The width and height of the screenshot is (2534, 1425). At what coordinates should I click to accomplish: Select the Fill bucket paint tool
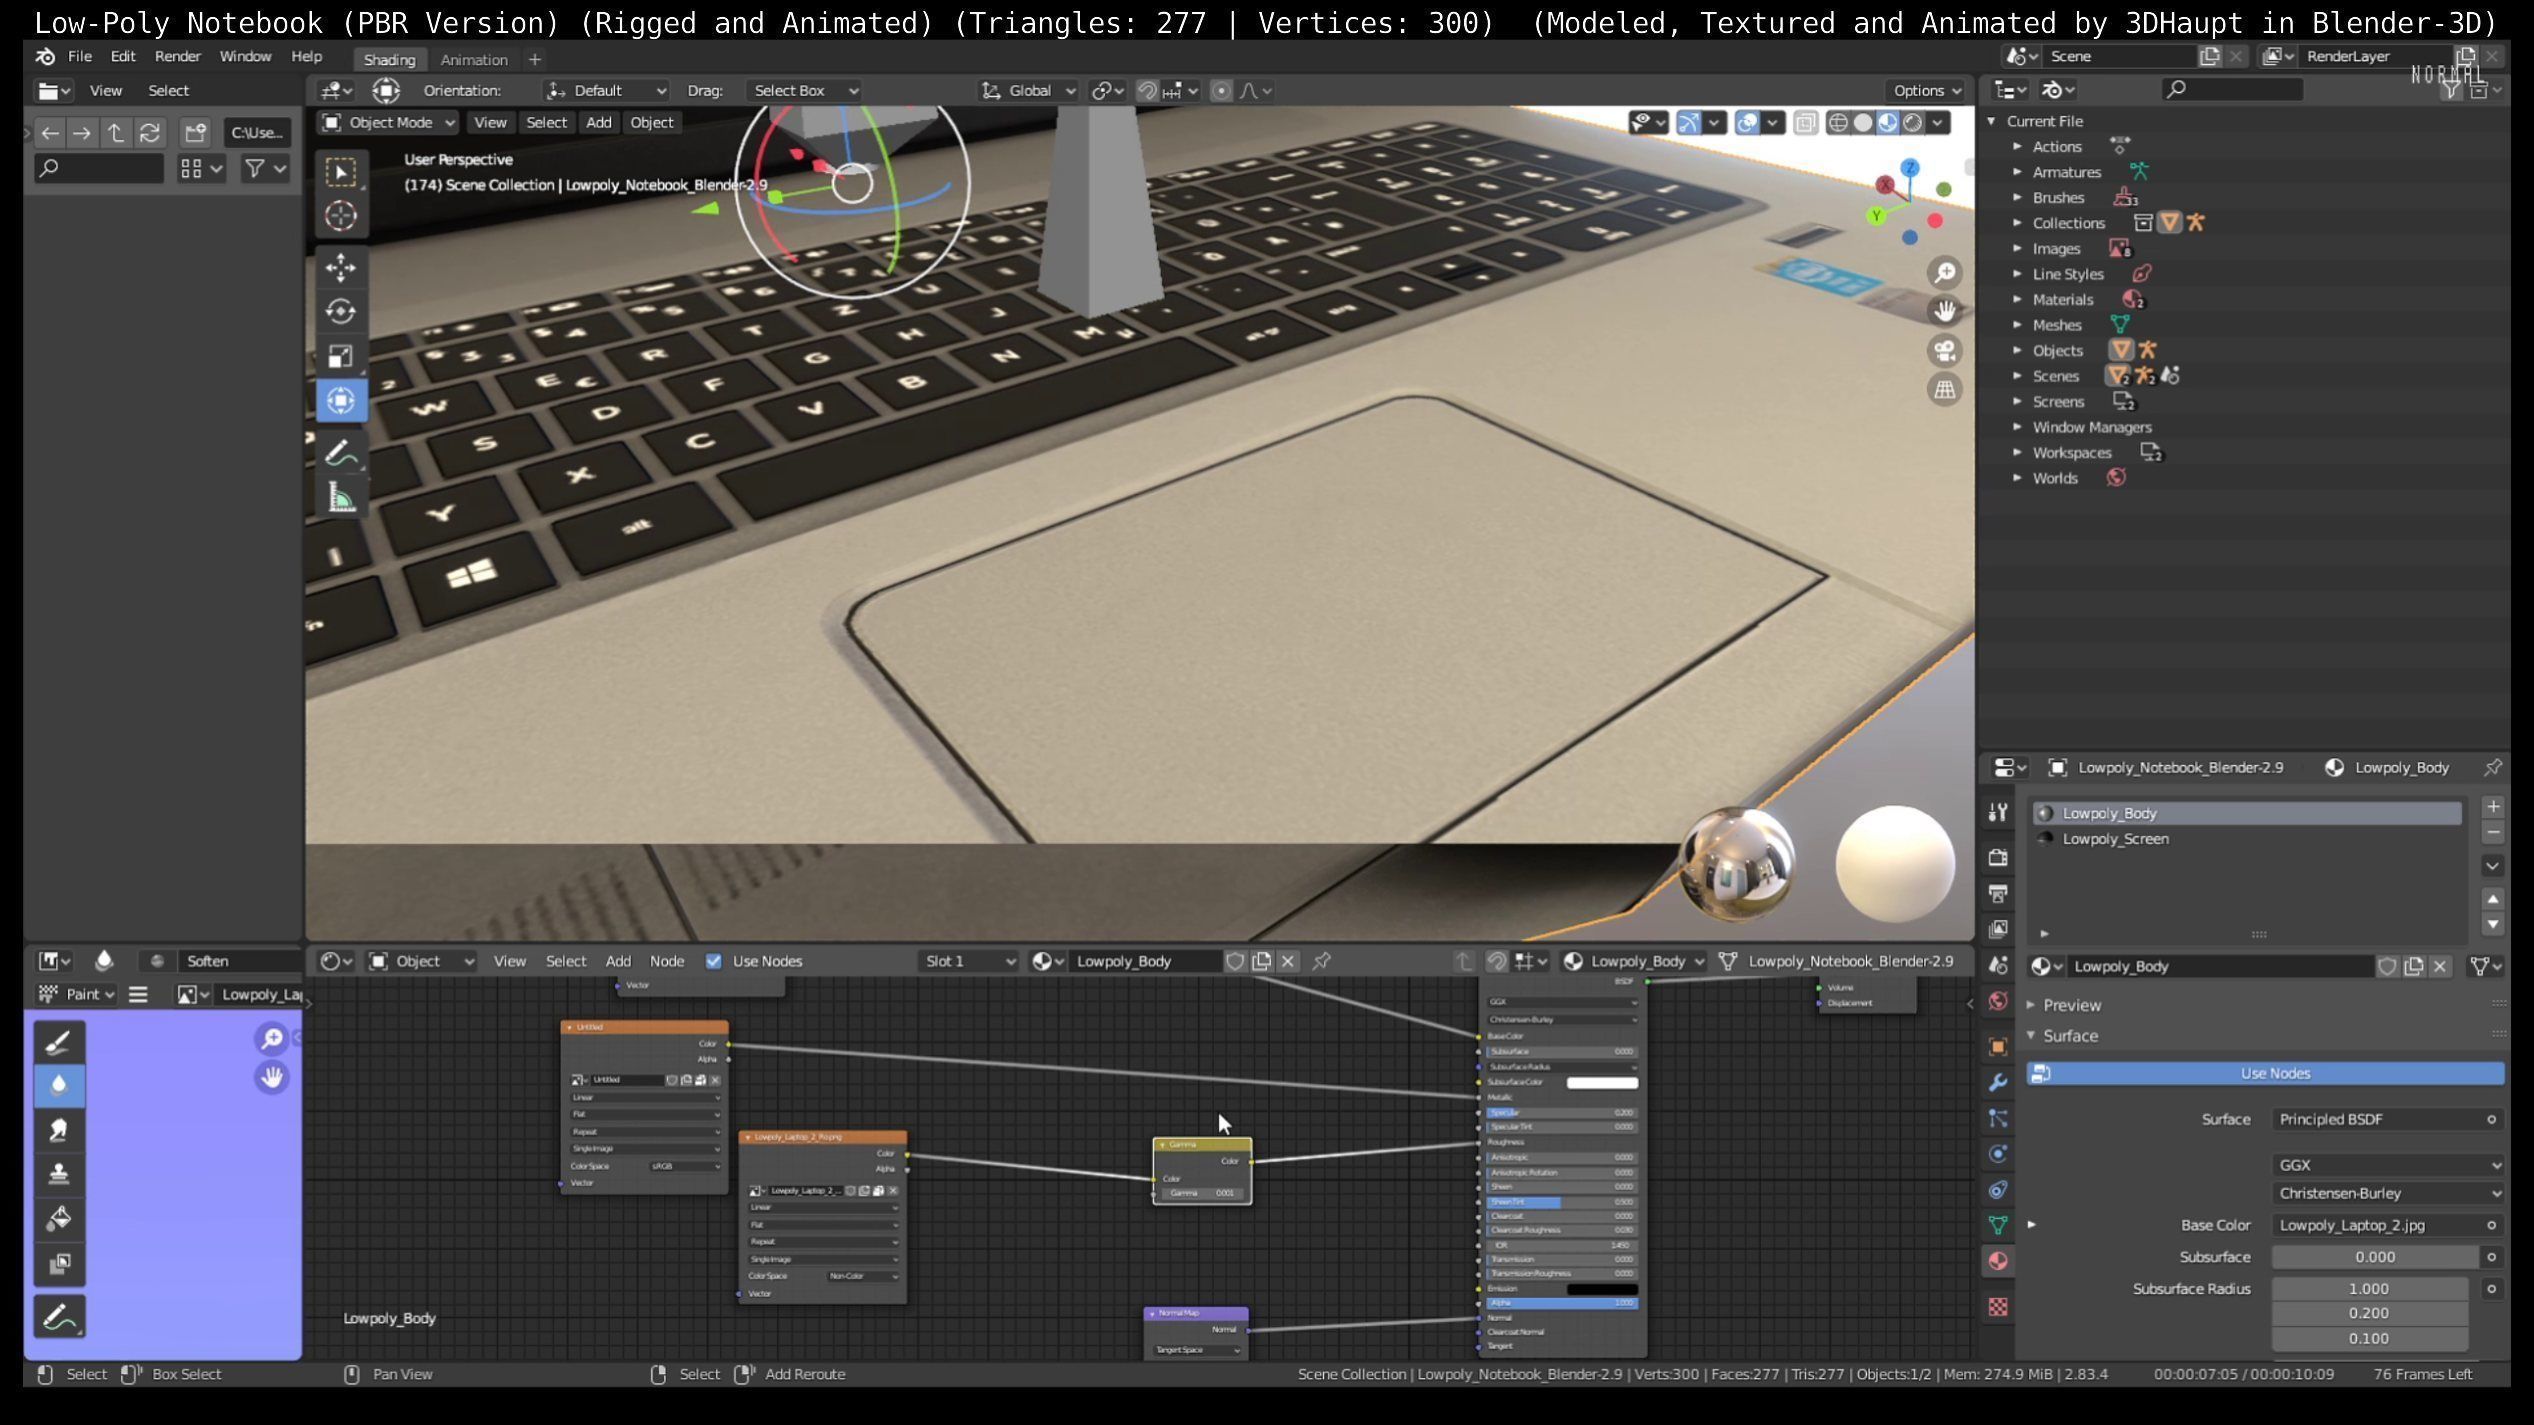(x=58, y=1219)
